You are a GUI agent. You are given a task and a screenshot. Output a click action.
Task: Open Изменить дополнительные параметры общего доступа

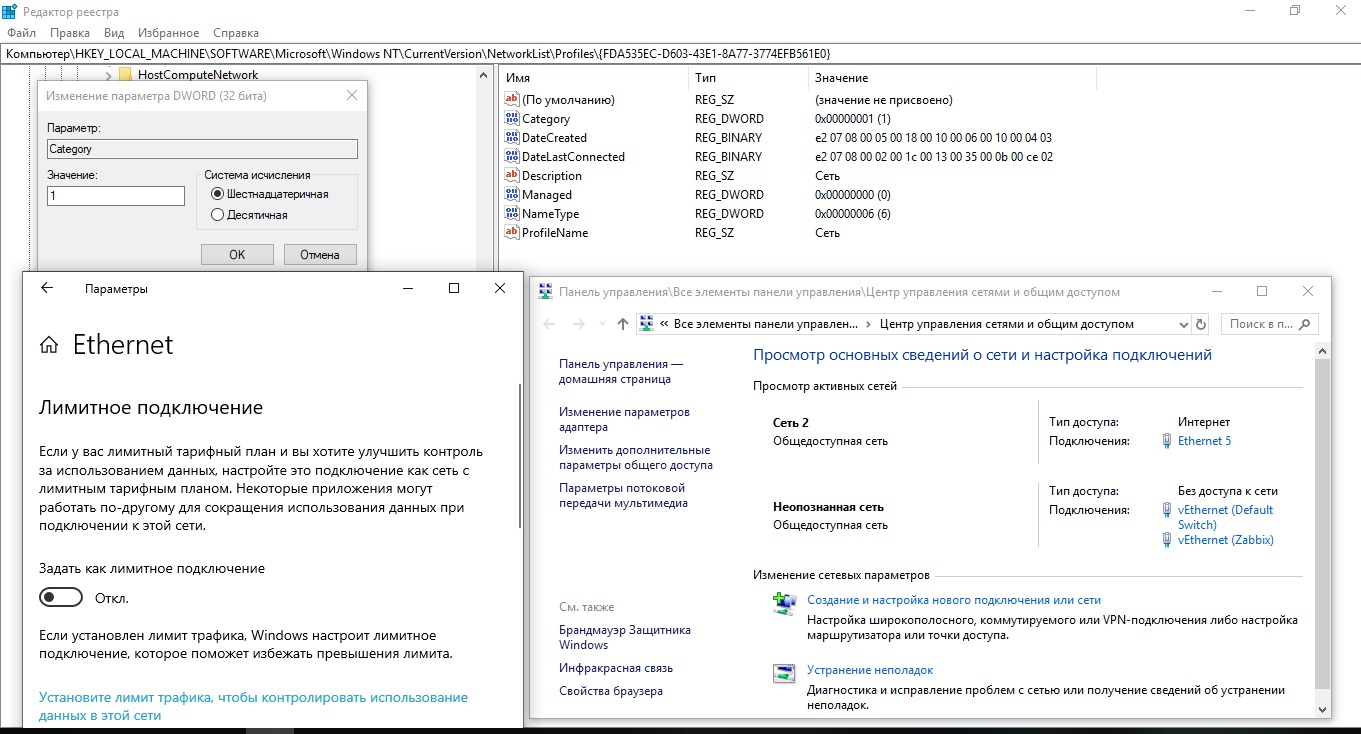pyautogui.click(x=634, y=458)
